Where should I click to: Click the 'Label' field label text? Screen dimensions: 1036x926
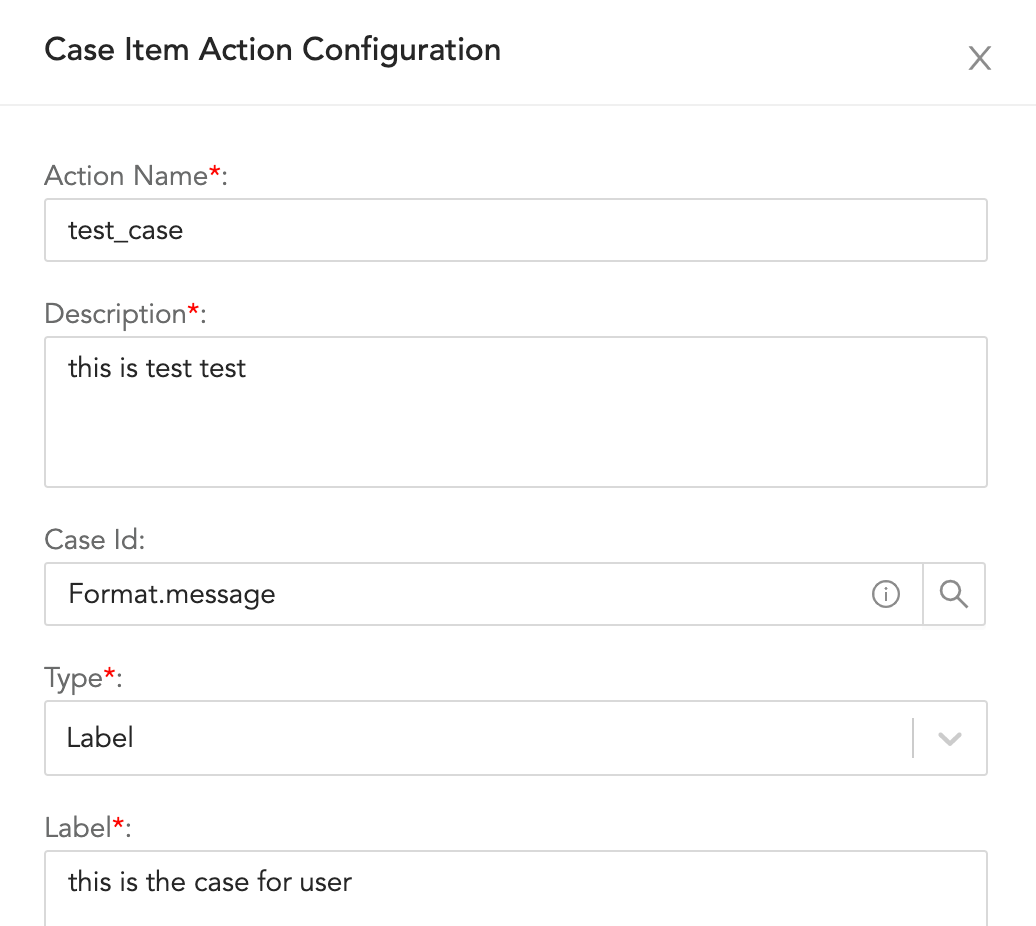77,827
